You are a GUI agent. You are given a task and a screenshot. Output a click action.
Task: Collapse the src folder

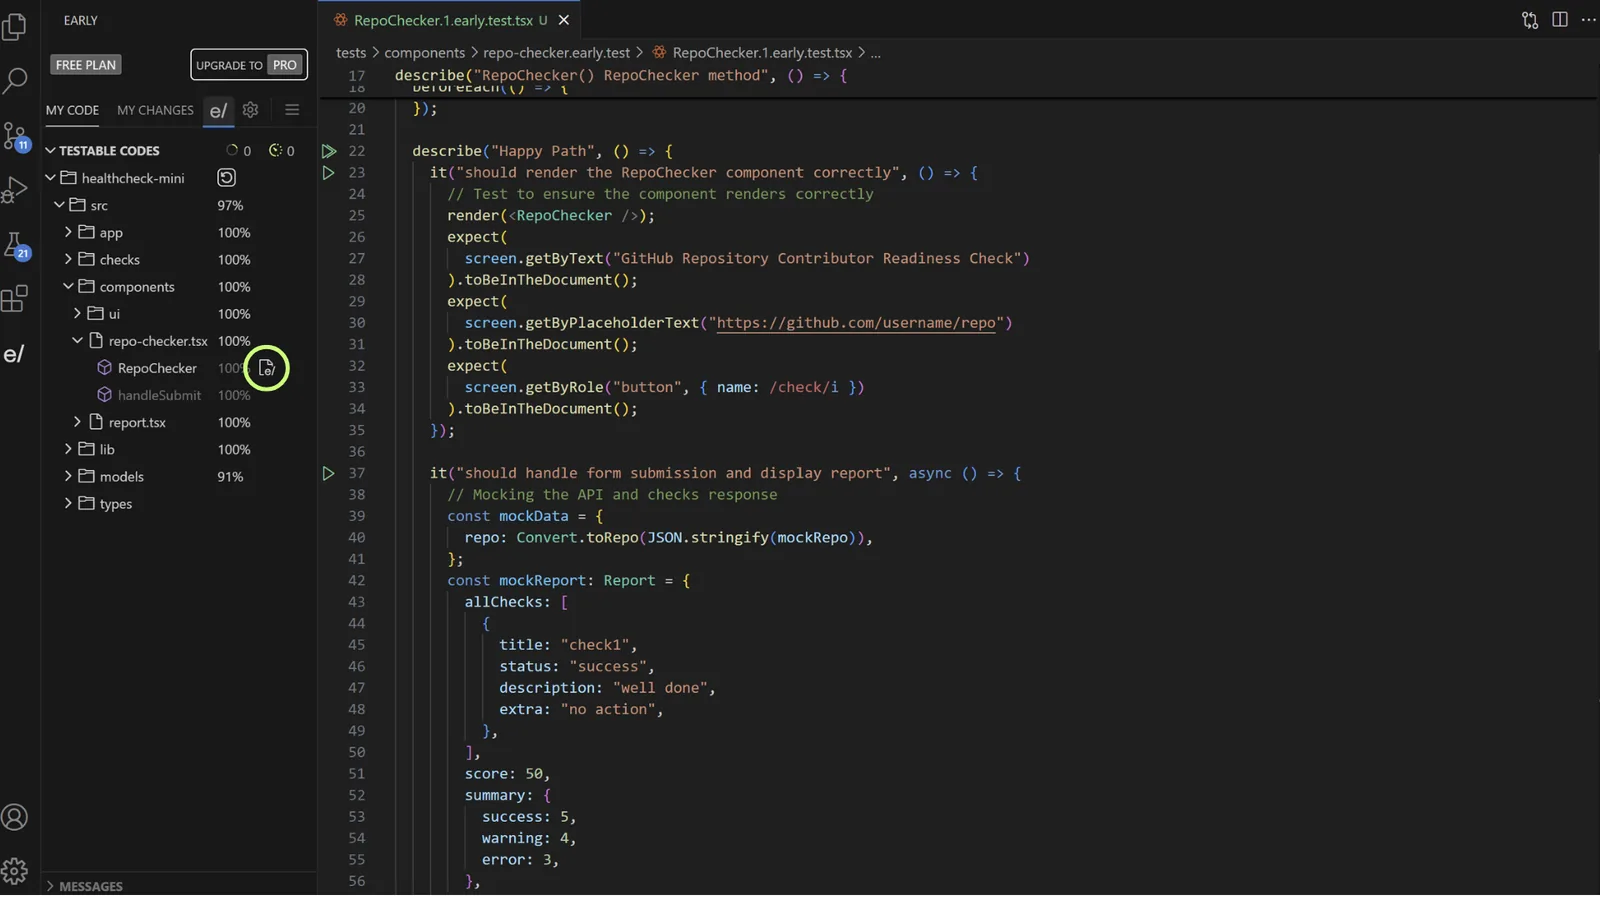tap(59, 205)
